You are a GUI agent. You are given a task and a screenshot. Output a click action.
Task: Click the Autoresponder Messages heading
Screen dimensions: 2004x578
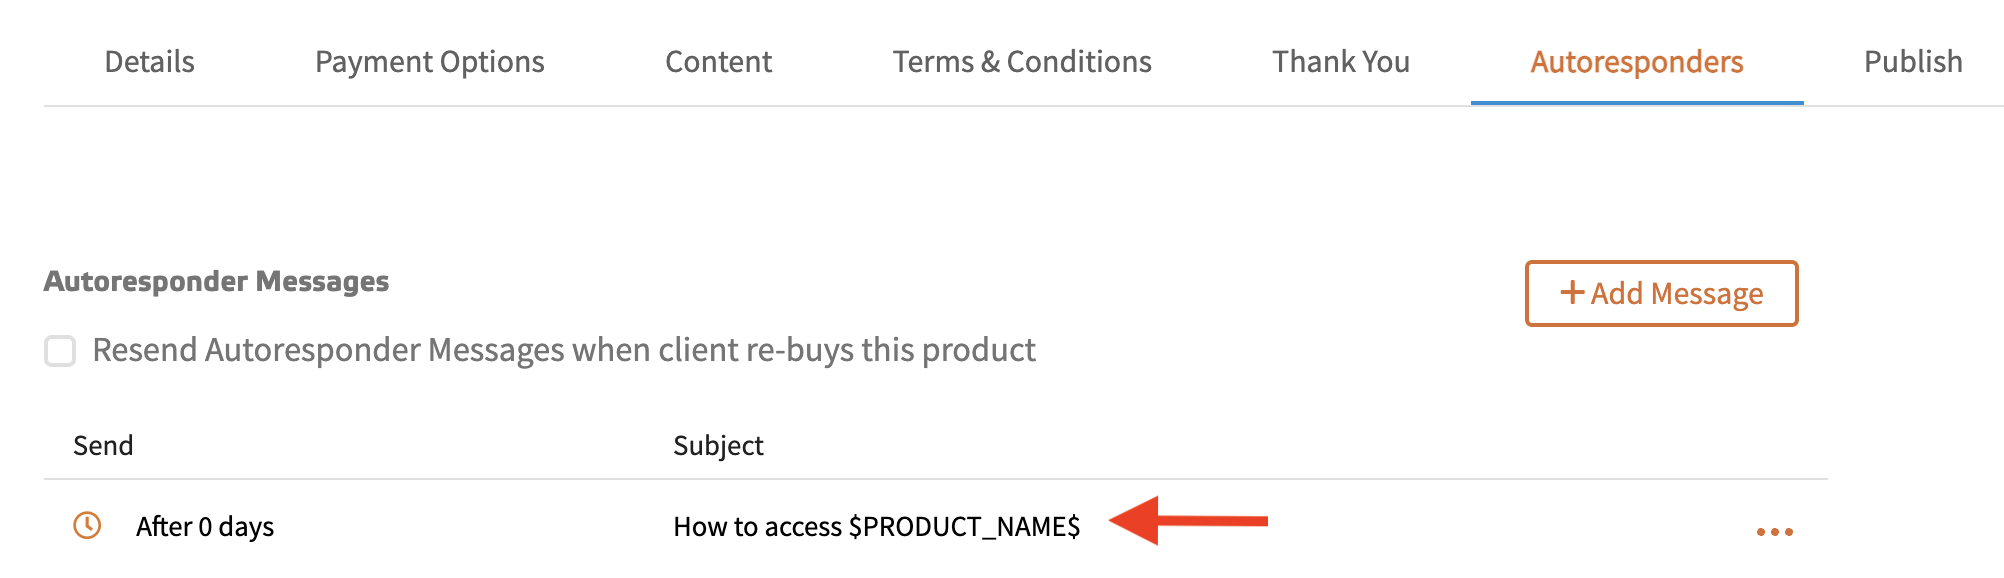[216, 281]
